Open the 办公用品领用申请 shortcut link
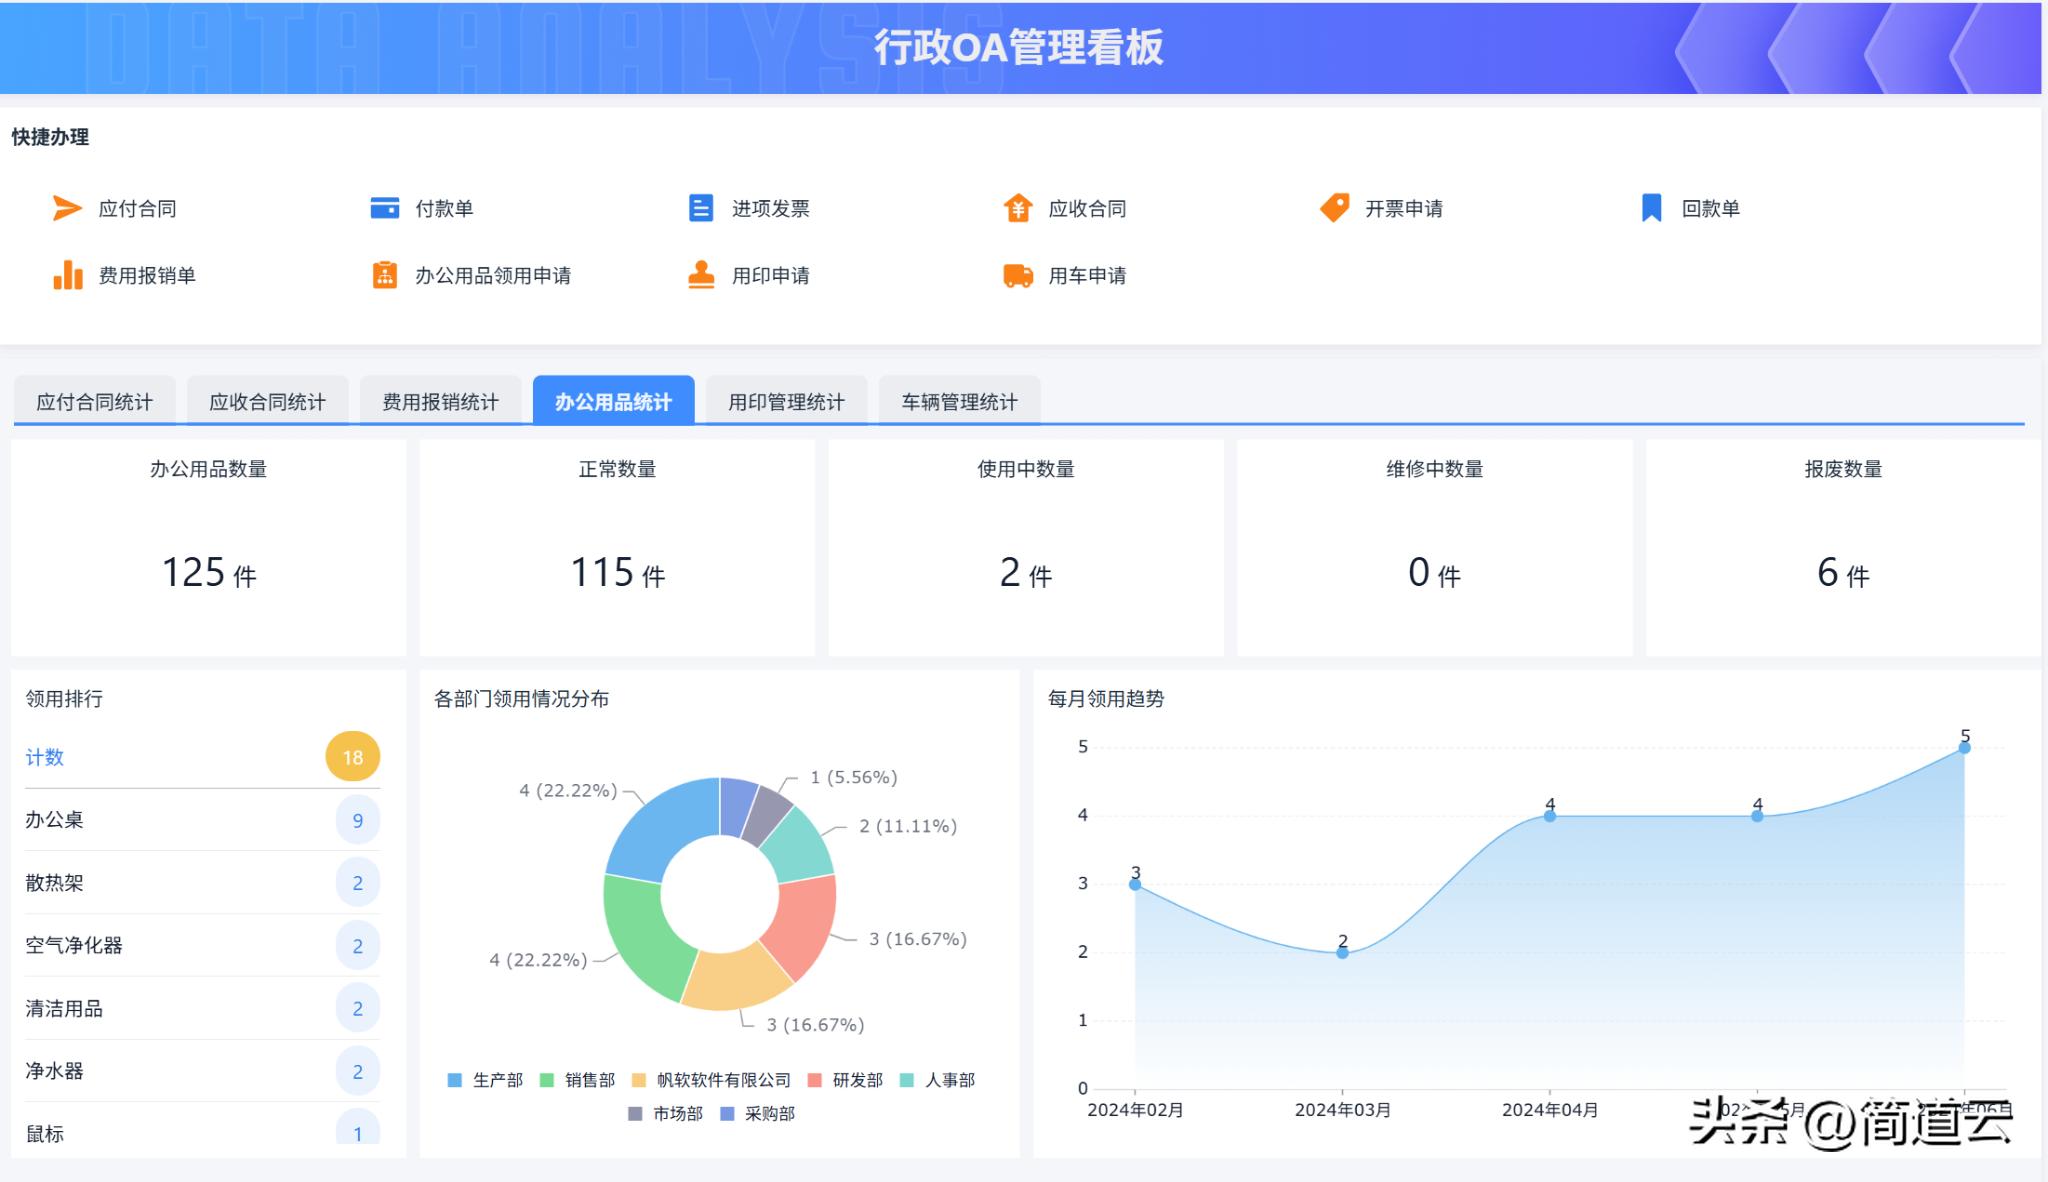The height and width of the screenshot is (1182, 2048). tap(493, 275)
